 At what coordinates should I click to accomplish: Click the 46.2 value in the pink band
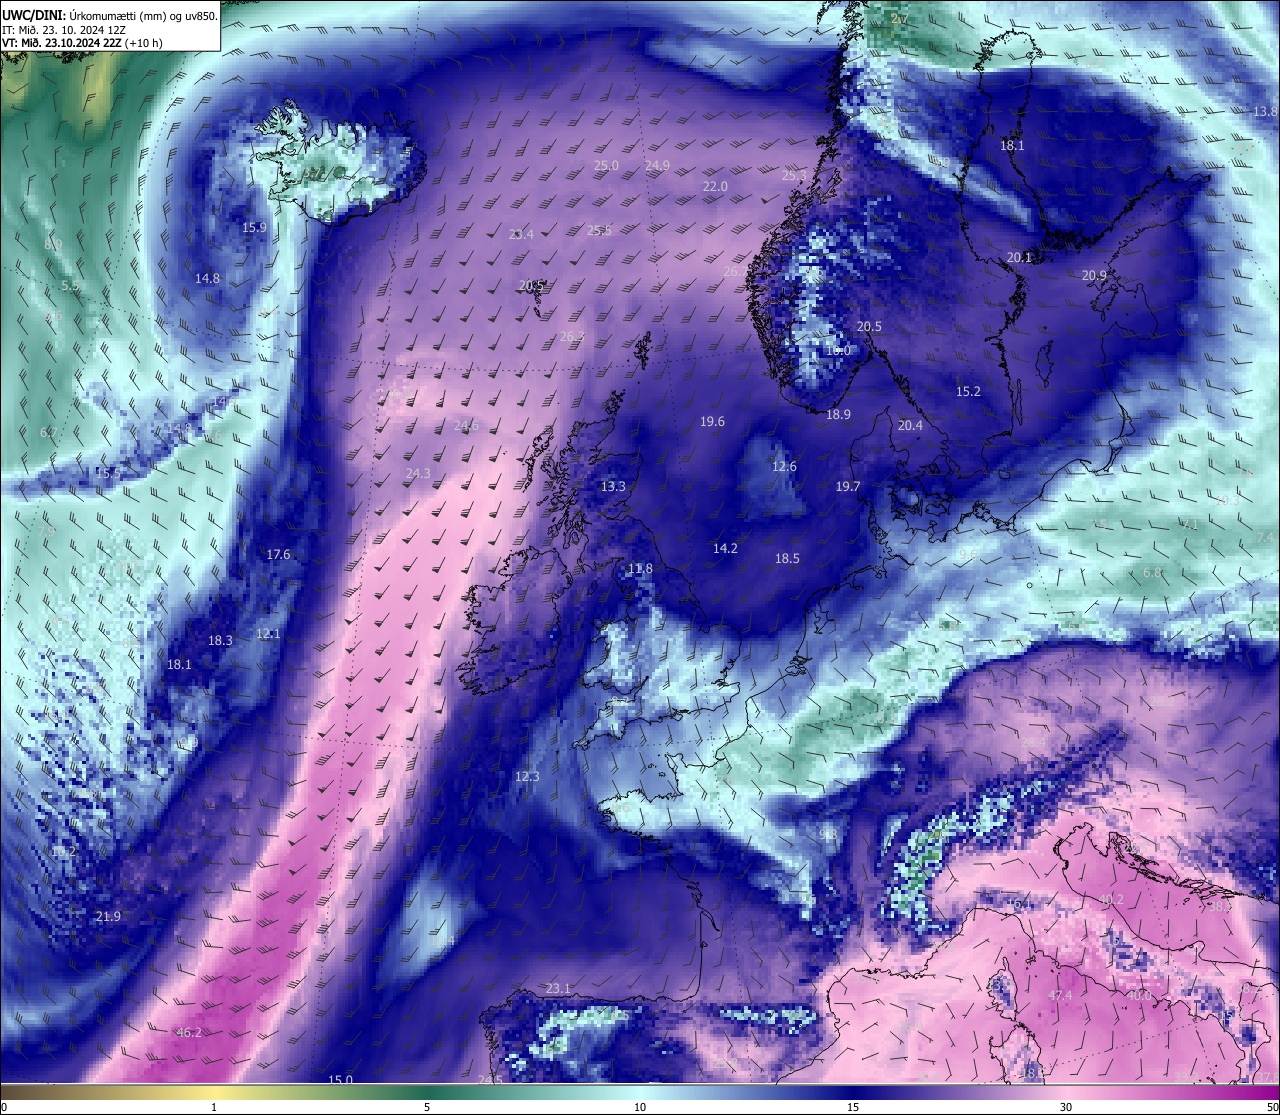189,1032
